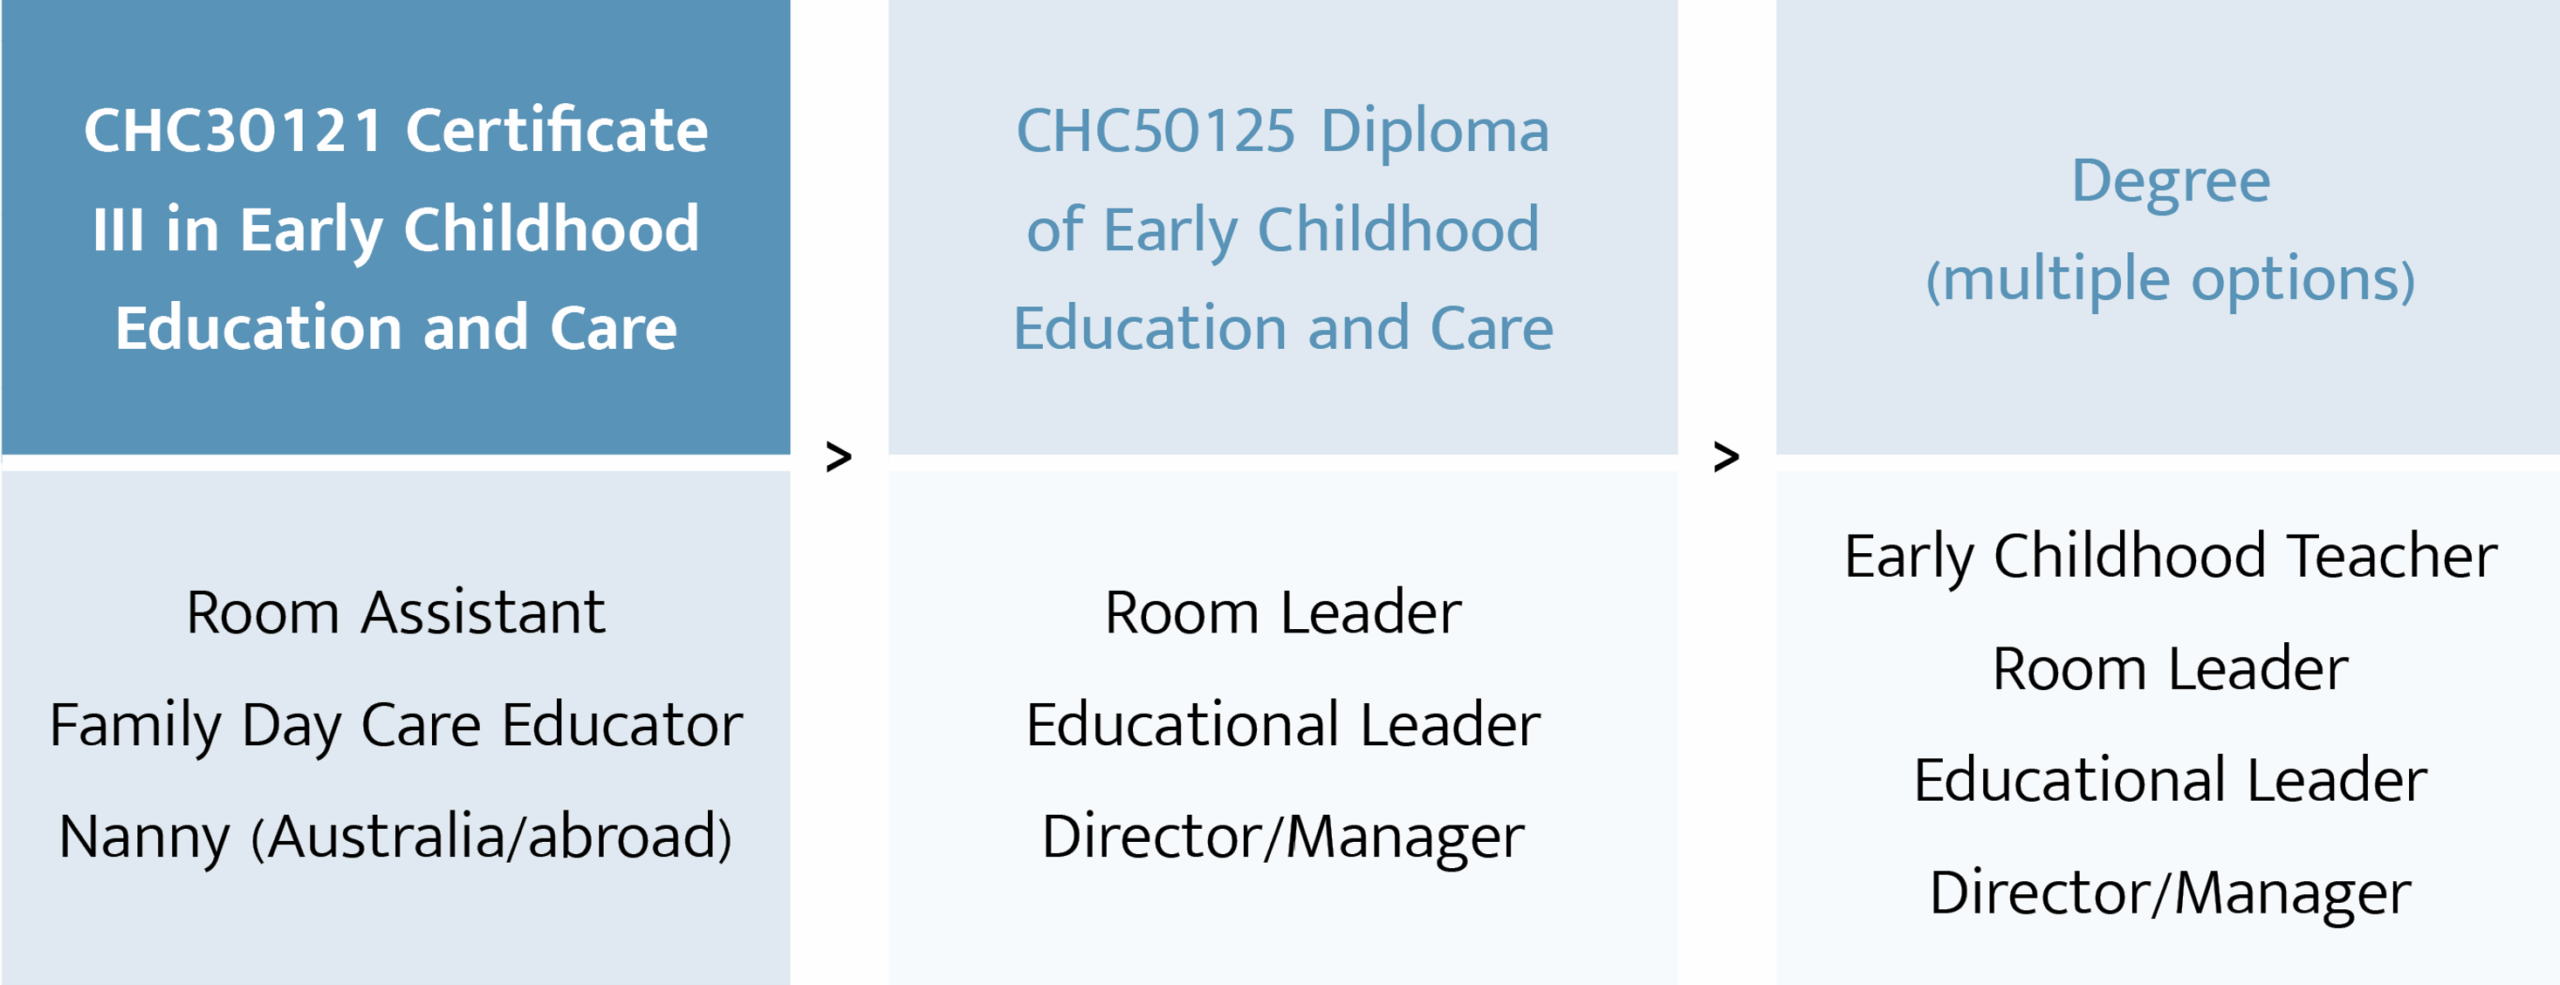Choose Director/Manager under the Degree column
This screenshot has width=2560, height=985.
tap(2170, 892)
